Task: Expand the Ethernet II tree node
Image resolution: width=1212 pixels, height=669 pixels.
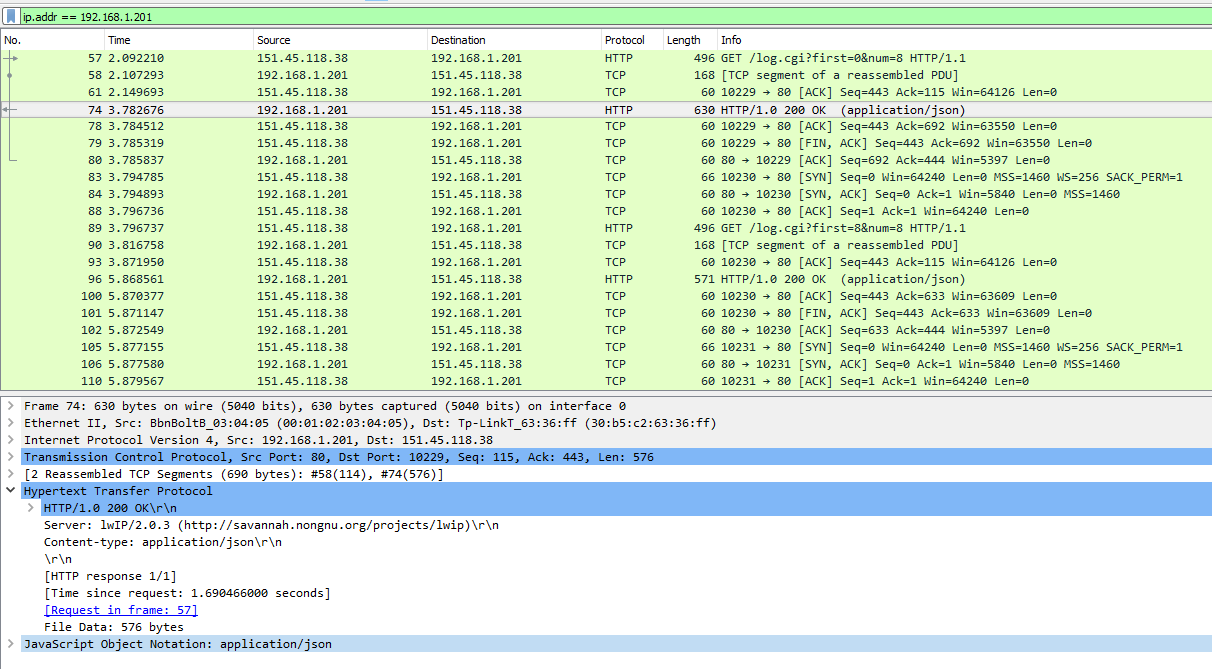Action: click(11, 423)
